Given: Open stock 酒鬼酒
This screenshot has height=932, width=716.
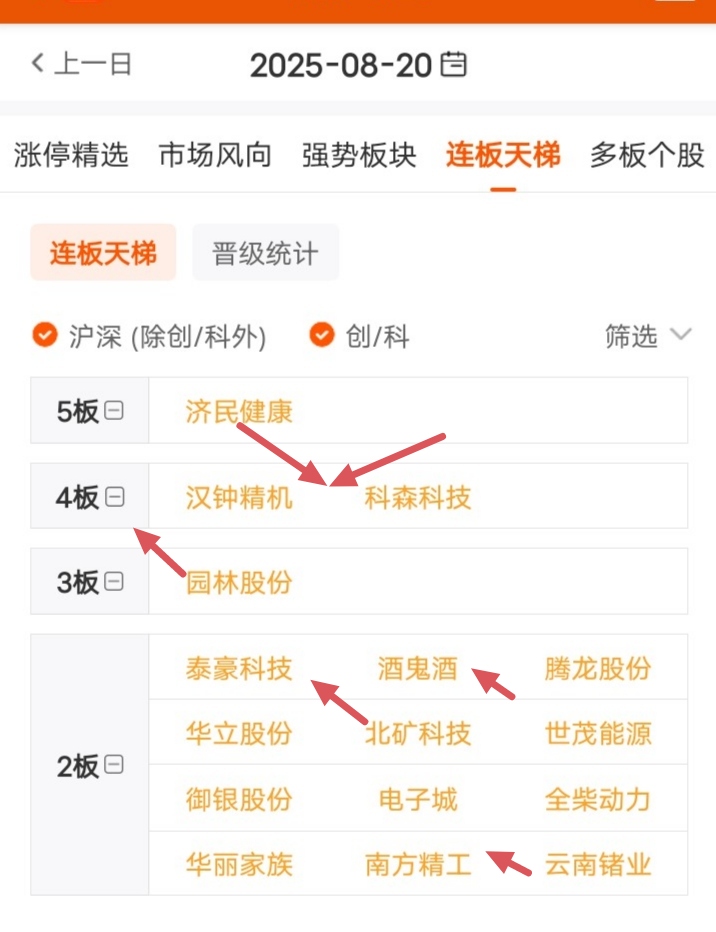Looking at the screenshot, I should point(418,668).
